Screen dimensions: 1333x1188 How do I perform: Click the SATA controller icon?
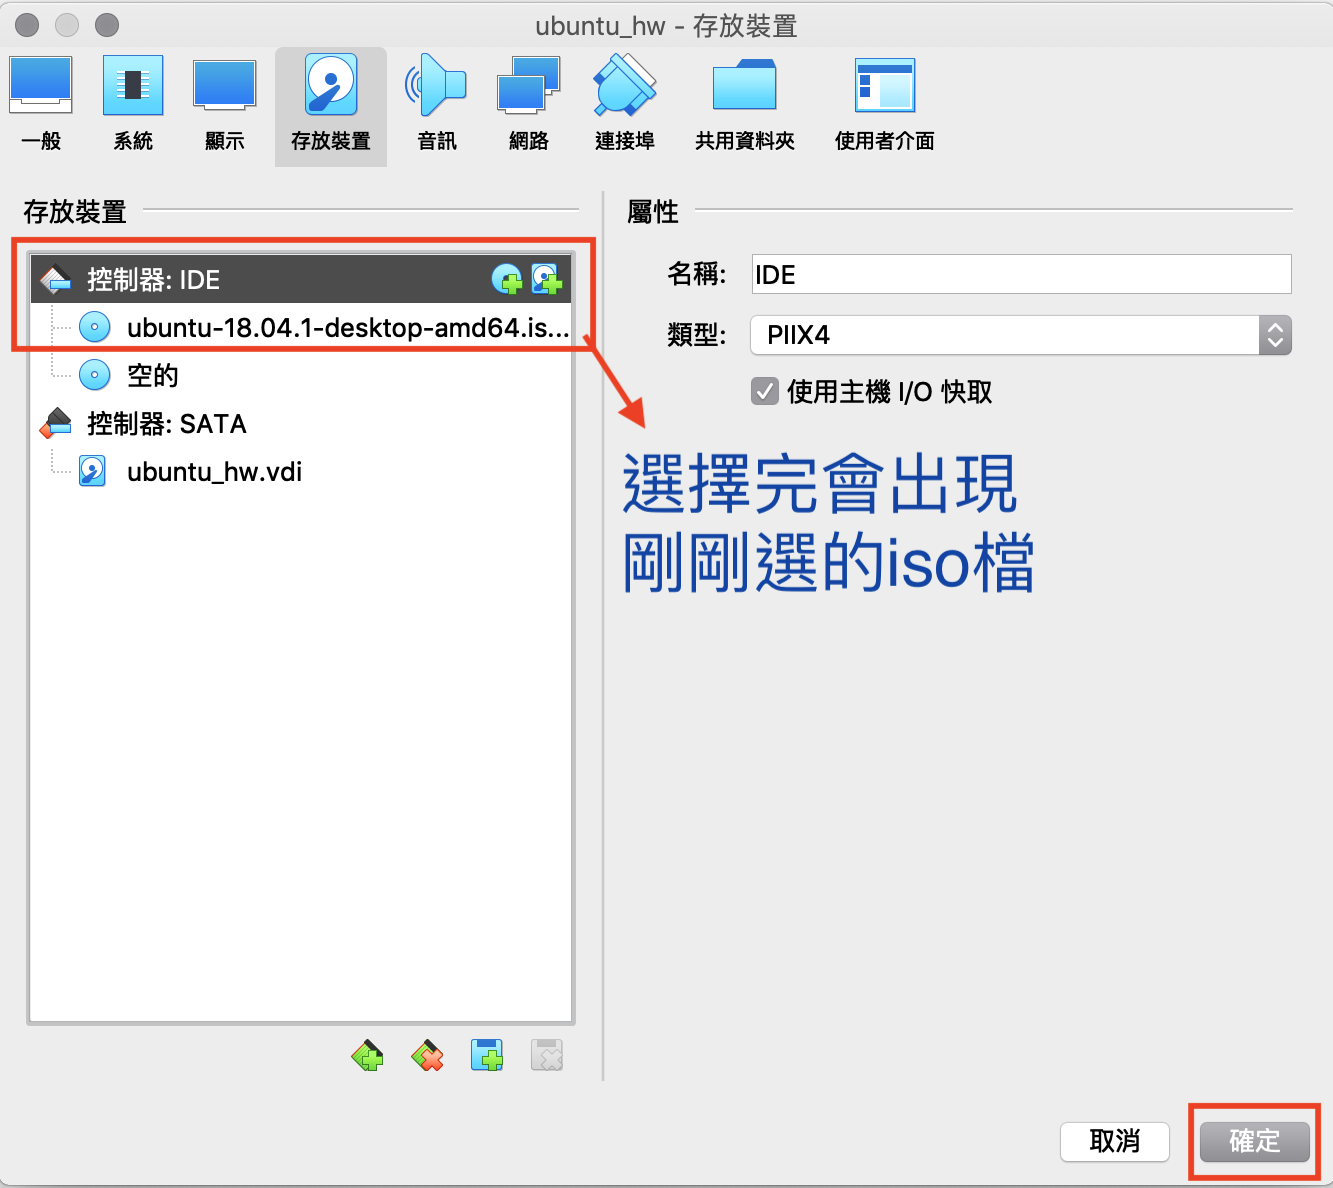point(56,423)
